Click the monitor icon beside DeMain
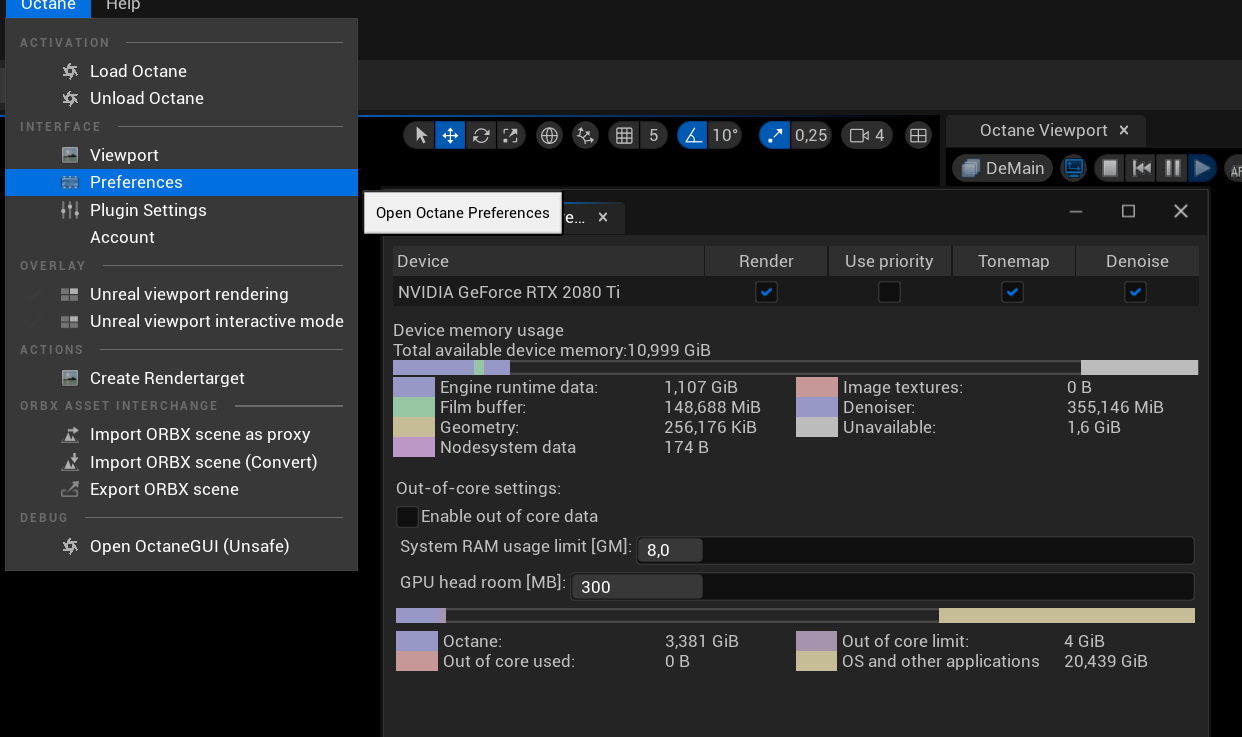The image size is (1242, 737). (x=1073, y=168)
